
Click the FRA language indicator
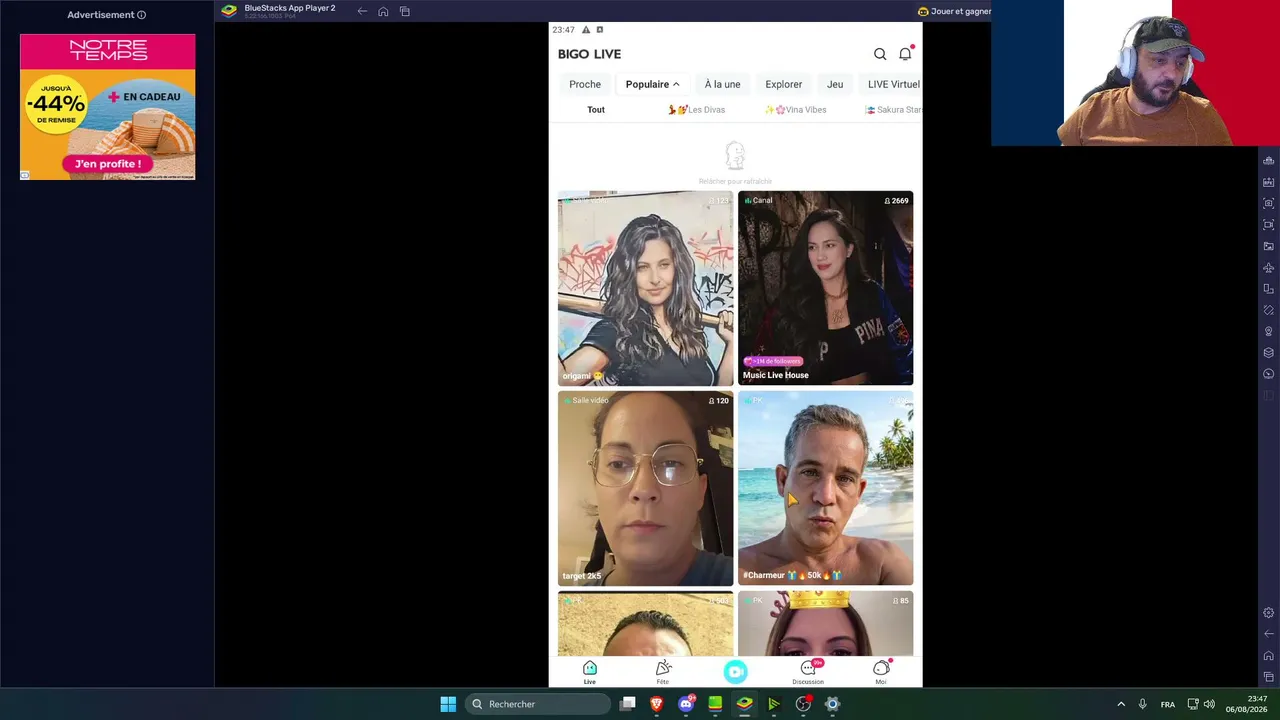point(1168,704)
